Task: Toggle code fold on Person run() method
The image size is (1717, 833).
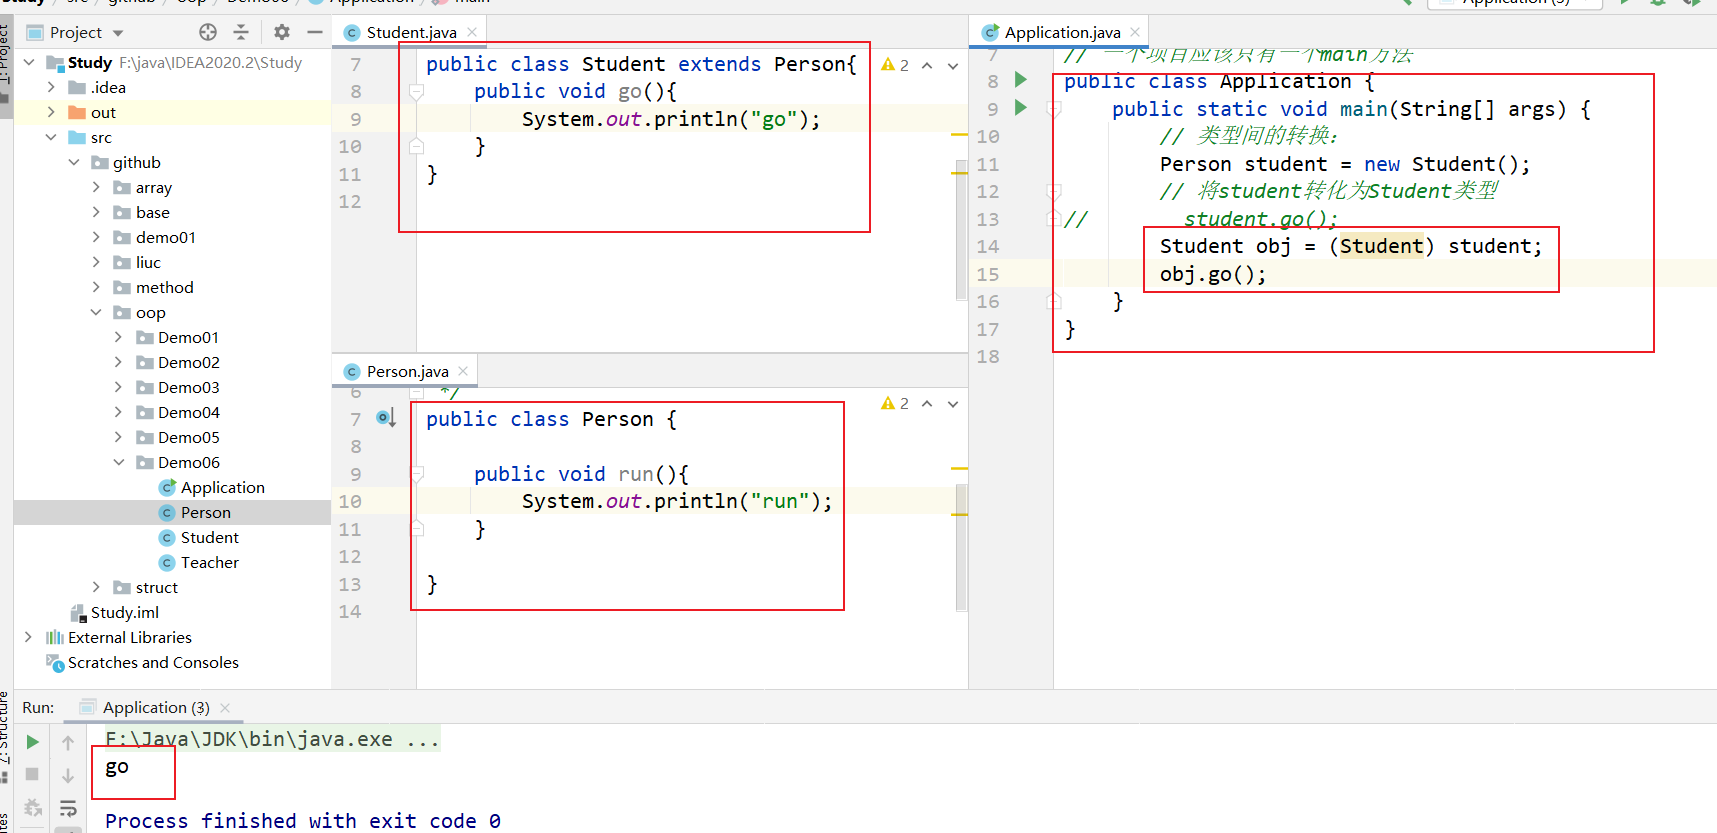Action: pyautogui.click(x=417, y=474)
